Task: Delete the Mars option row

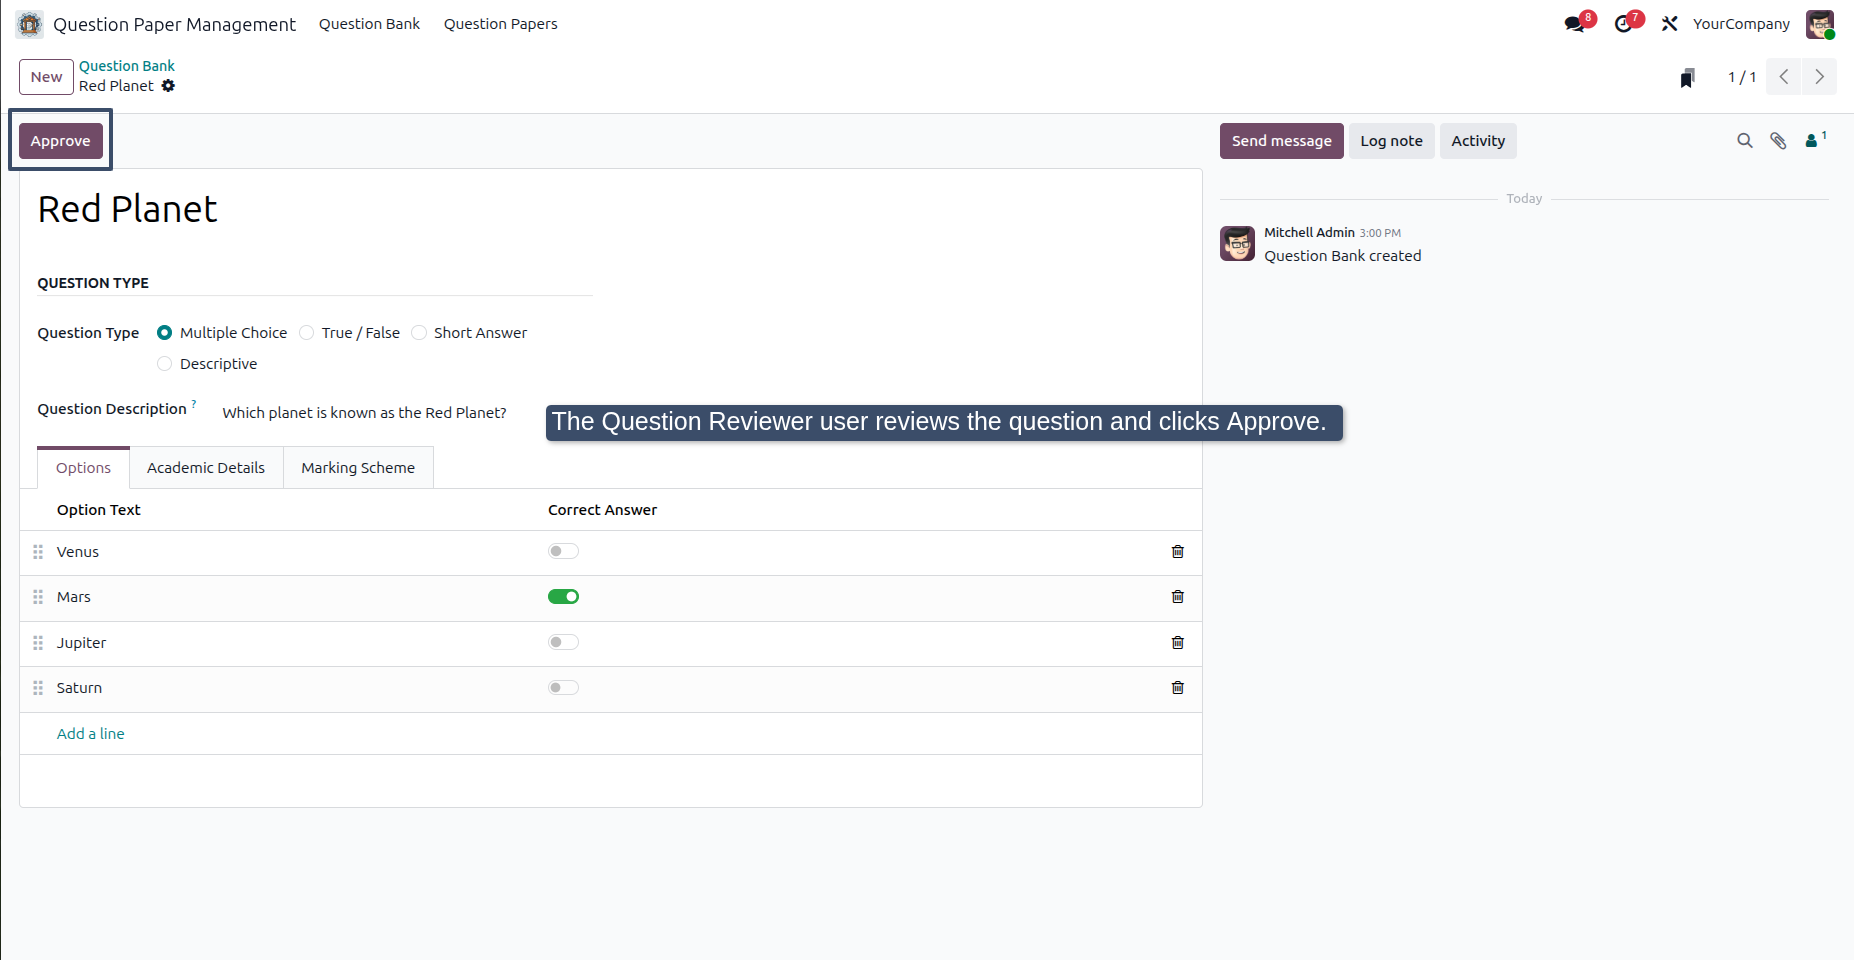Action: click(x=1178, y=597)
